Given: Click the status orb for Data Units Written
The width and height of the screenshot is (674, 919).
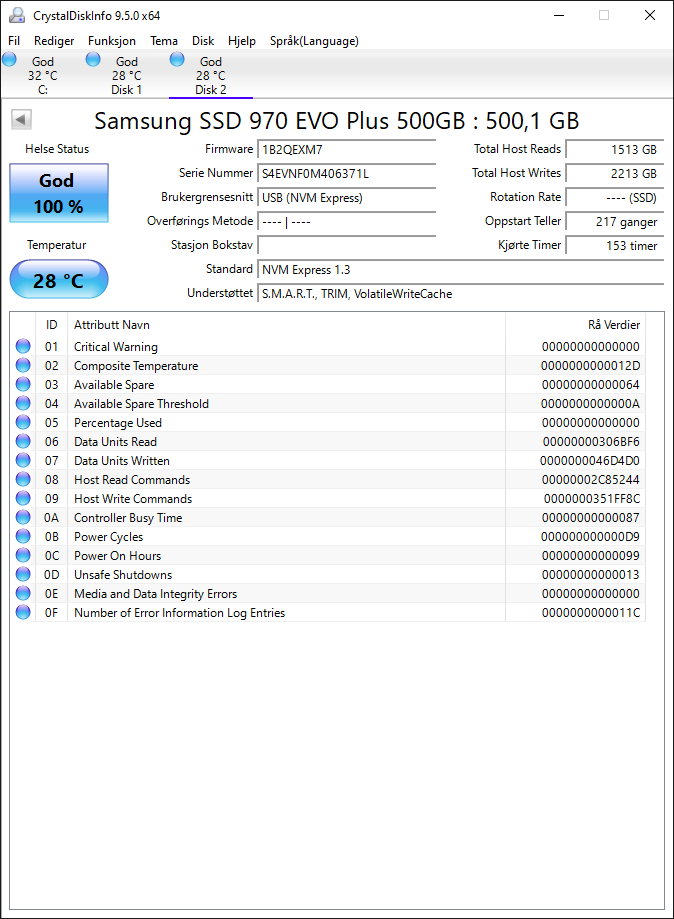Looking at the screenshot, I should click(x=23, y=460).
